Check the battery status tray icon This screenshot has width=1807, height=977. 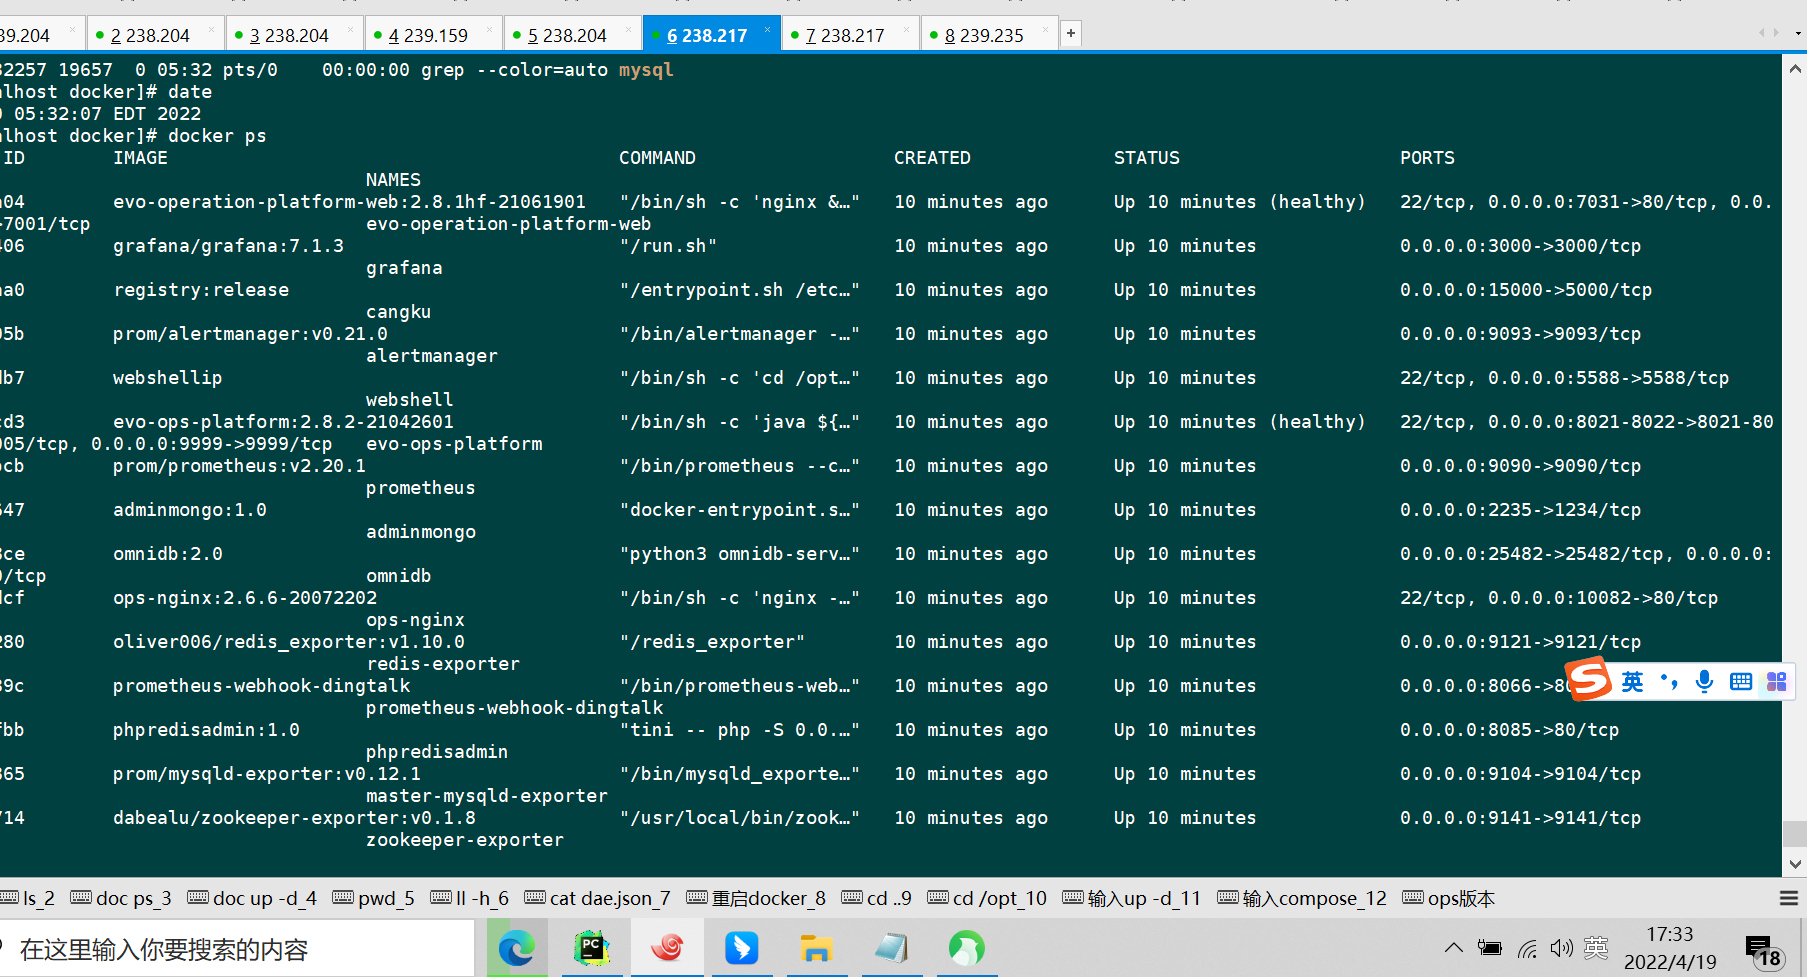pos(1490,948)
